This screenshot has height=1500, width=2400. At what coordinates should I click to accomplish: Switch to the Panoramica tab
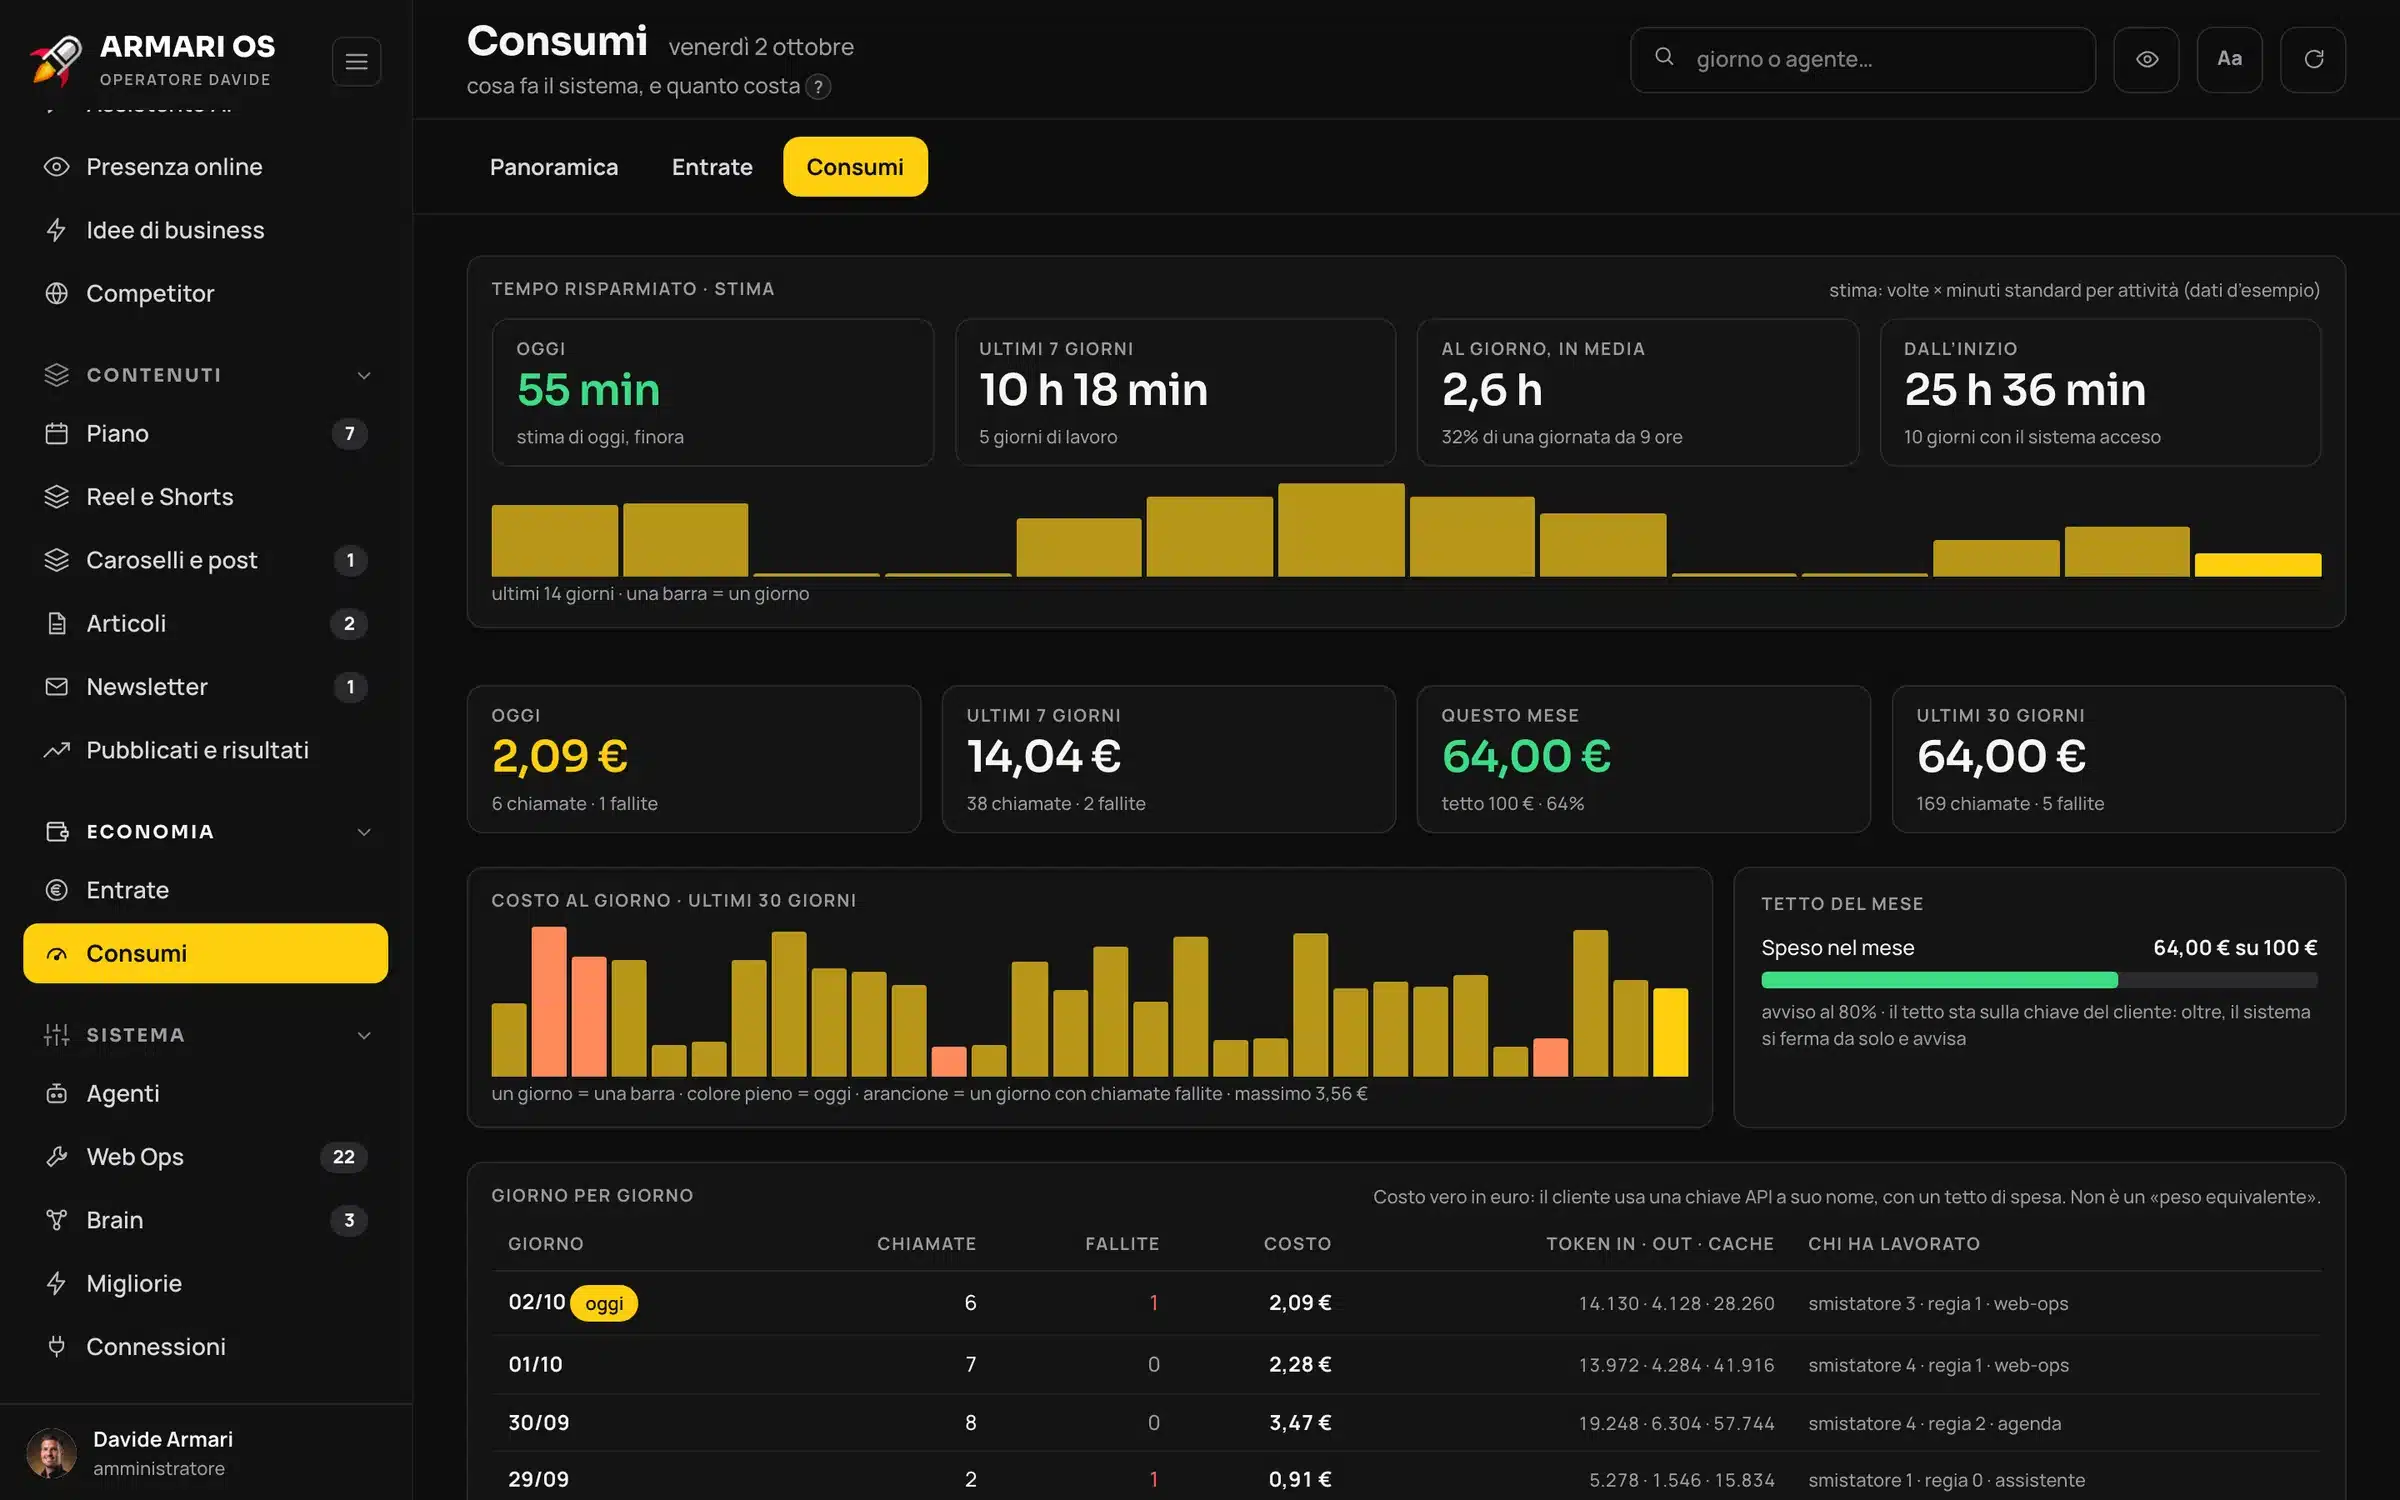tap(554, 167)
